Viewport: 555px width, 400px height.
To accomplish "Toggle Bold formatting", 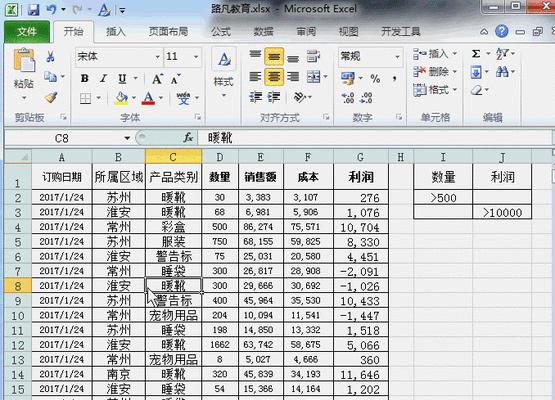I will (x=85, y=78).
